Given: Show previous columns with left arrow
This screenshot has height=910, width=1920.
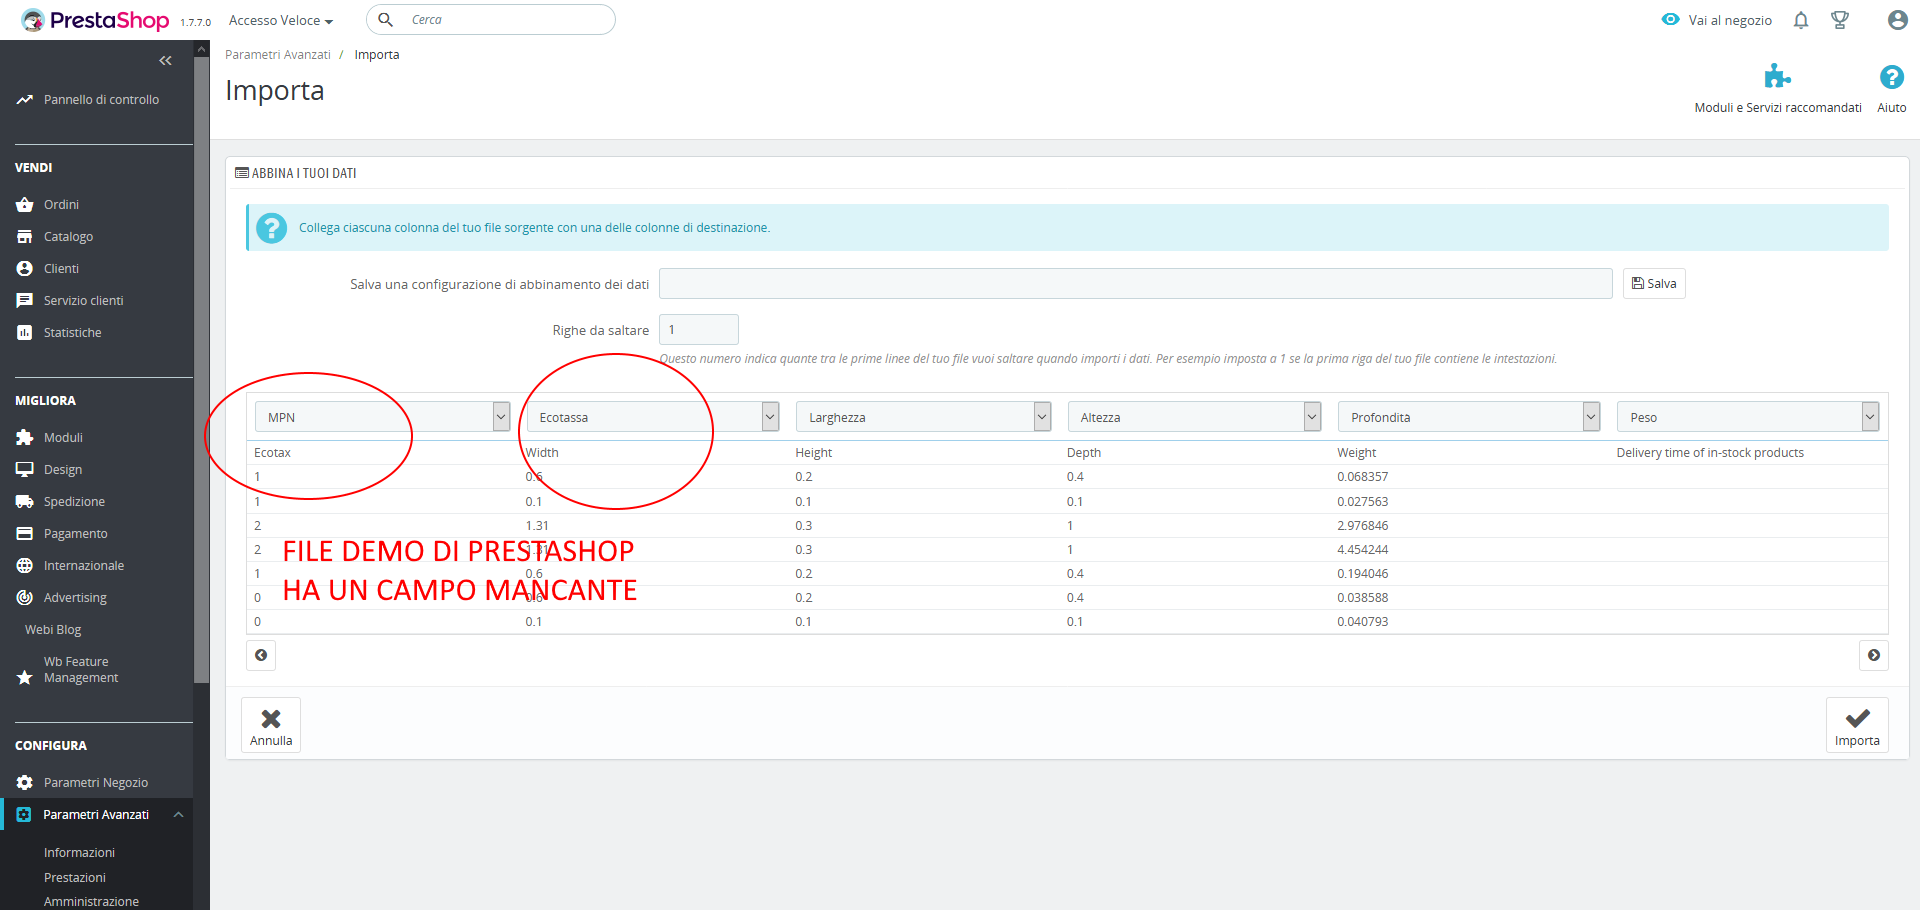Looking at the screenshot, I should pyautogui.click(x=261, y=655).
